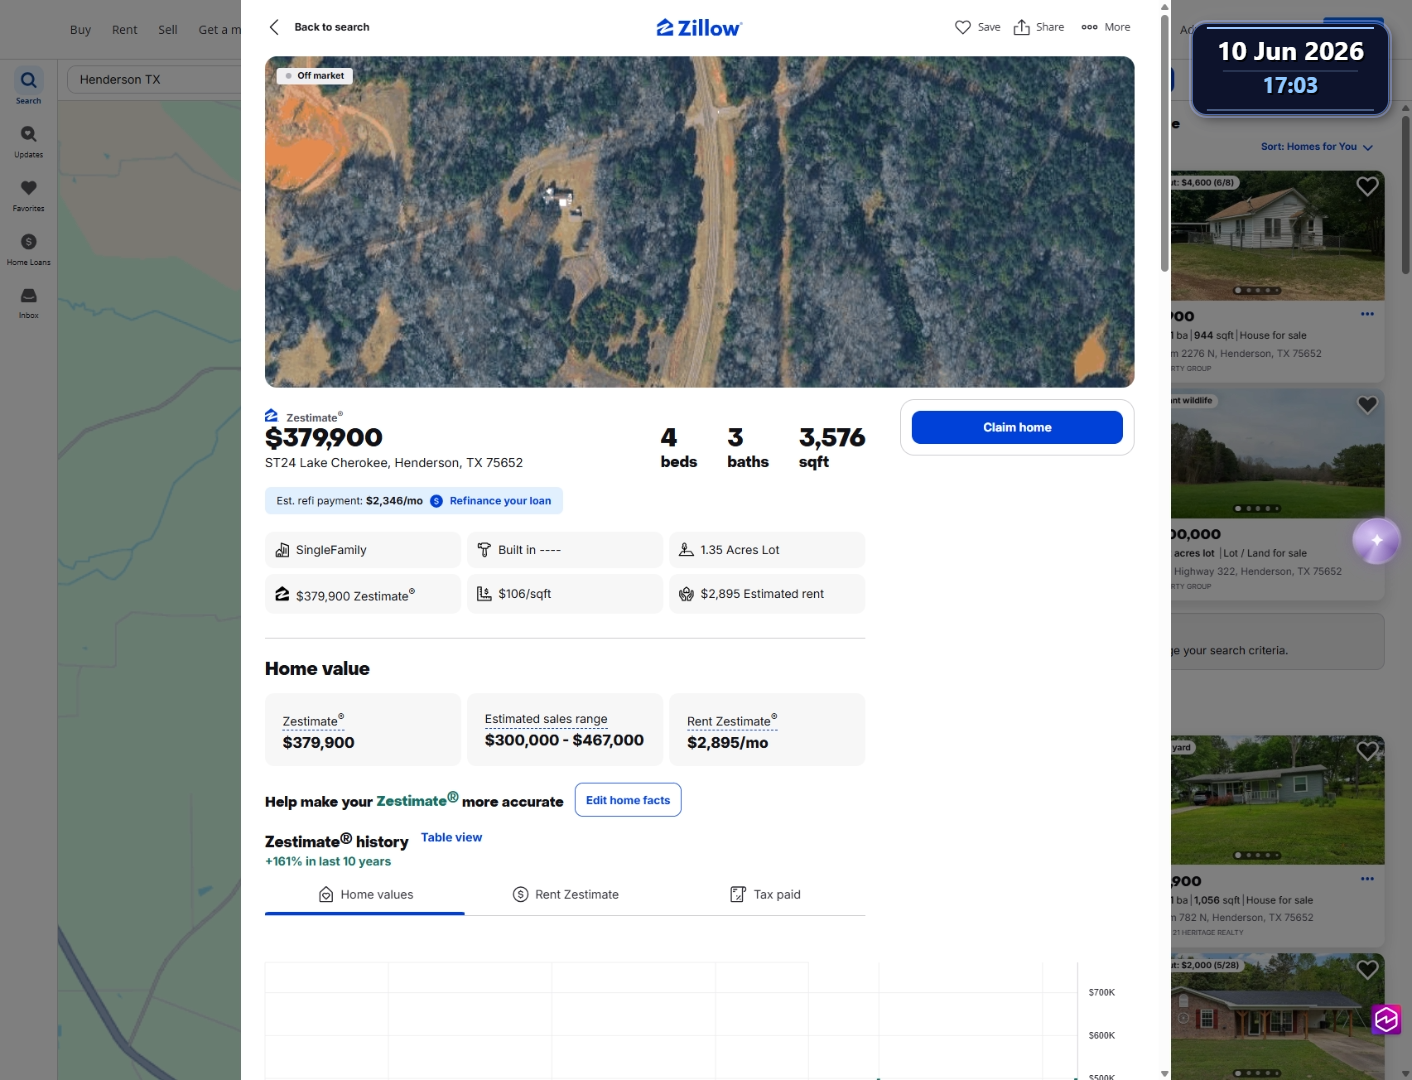Screen dimensions: 1412x1080
Task: Click Edit home facts button
Action: click(x=628, y=800)
